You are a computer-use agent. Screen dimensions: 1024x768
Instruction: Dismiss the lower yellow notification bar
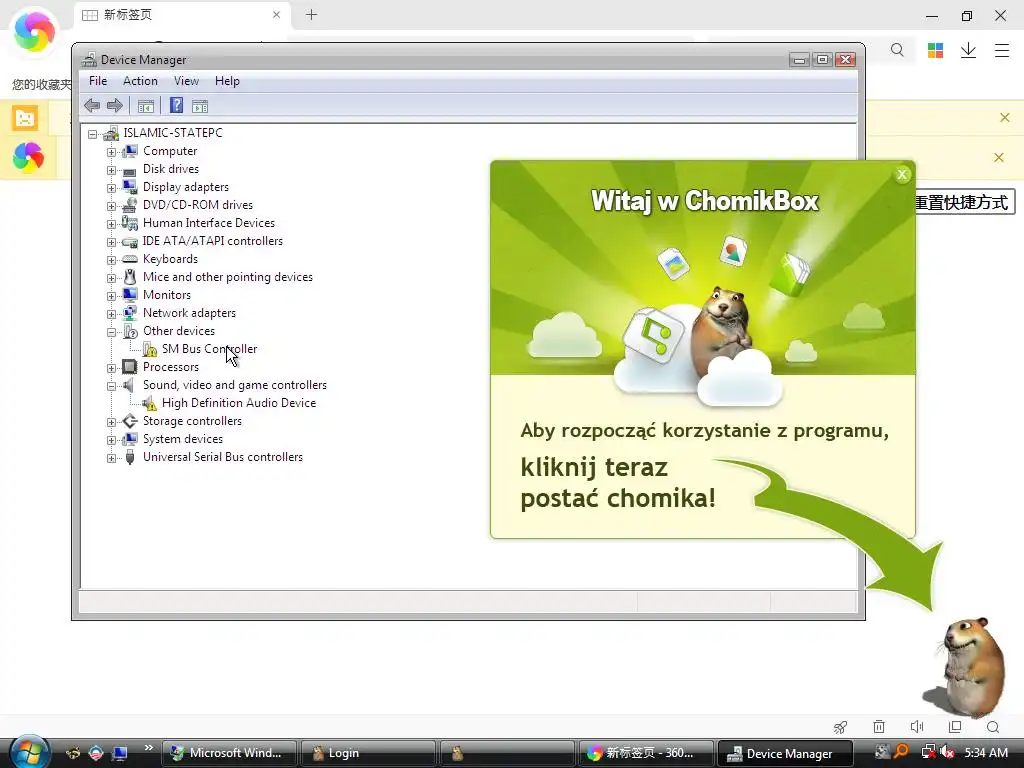click(999, 157)
